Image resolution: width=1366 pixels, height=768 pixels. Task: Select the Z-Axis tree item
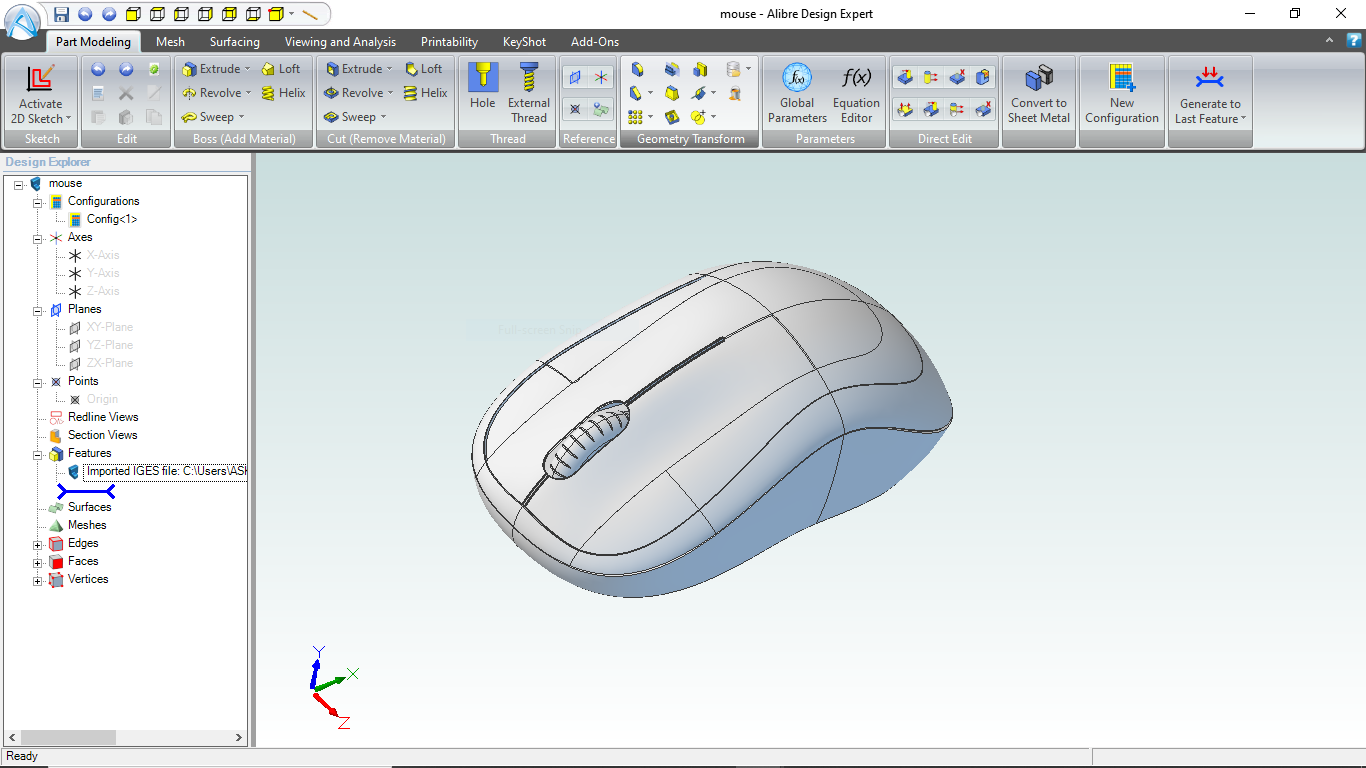pyautogui.click(x=103, y=291)
